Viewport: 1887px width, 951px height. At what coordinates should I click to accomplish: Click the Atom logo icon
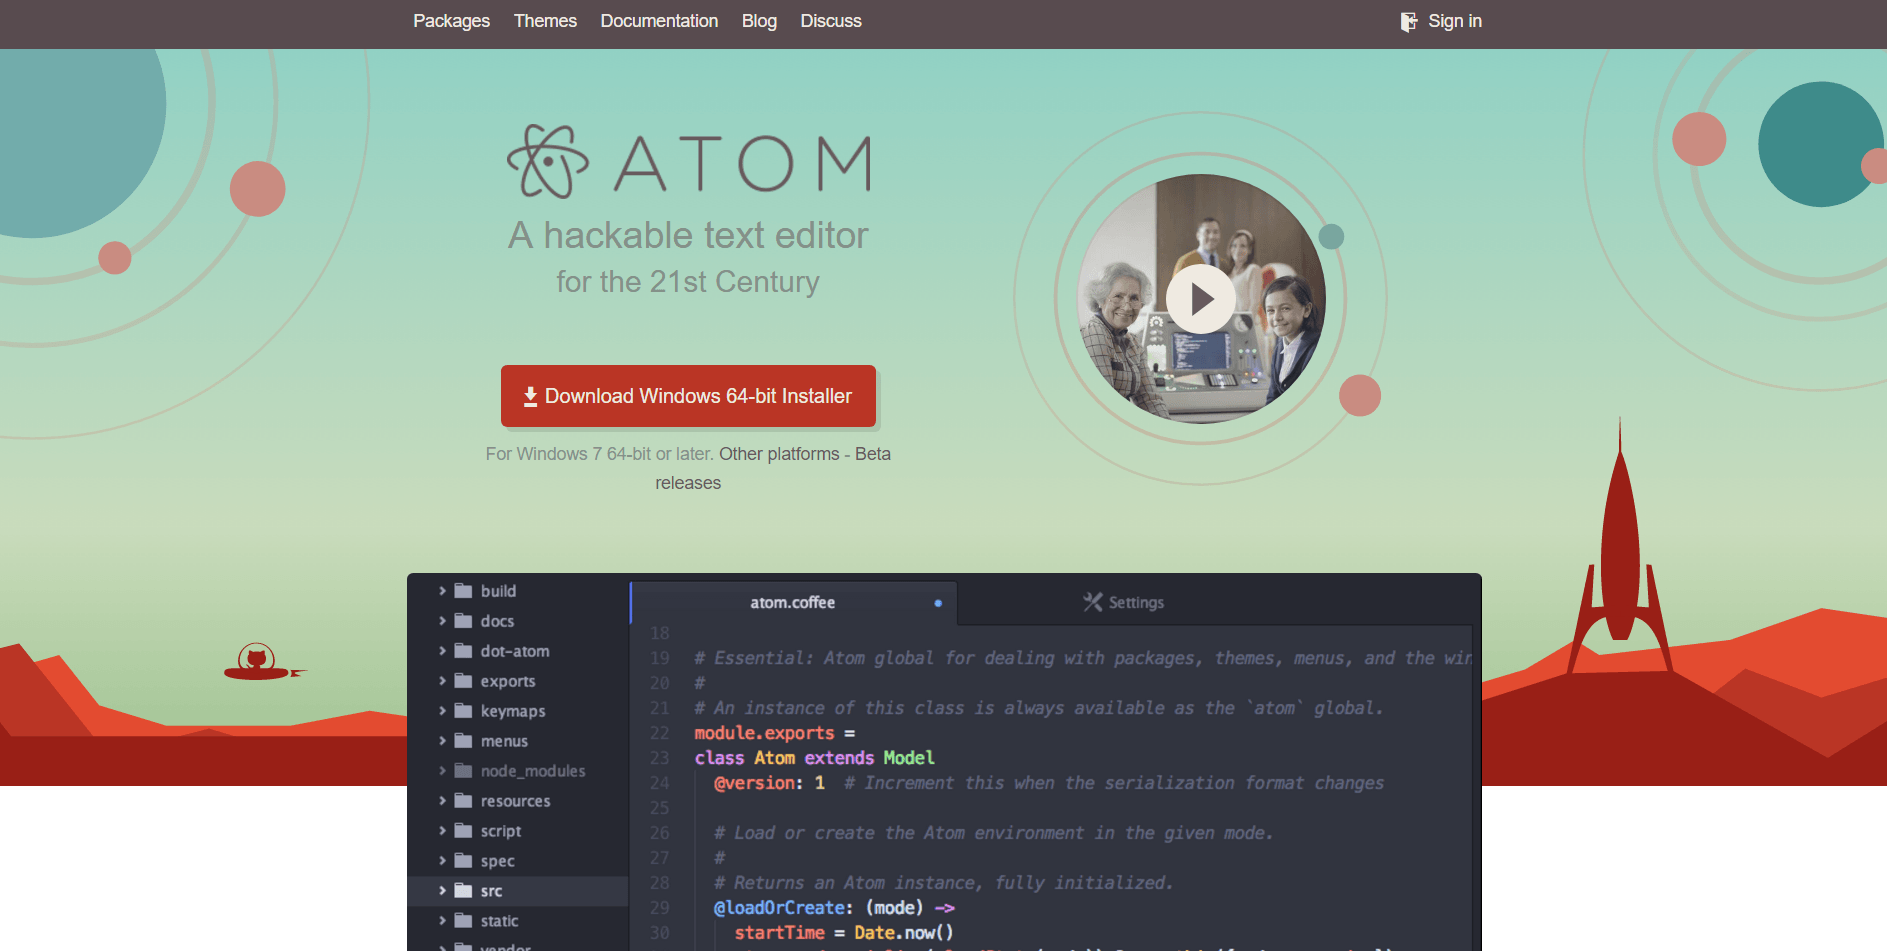548,161
